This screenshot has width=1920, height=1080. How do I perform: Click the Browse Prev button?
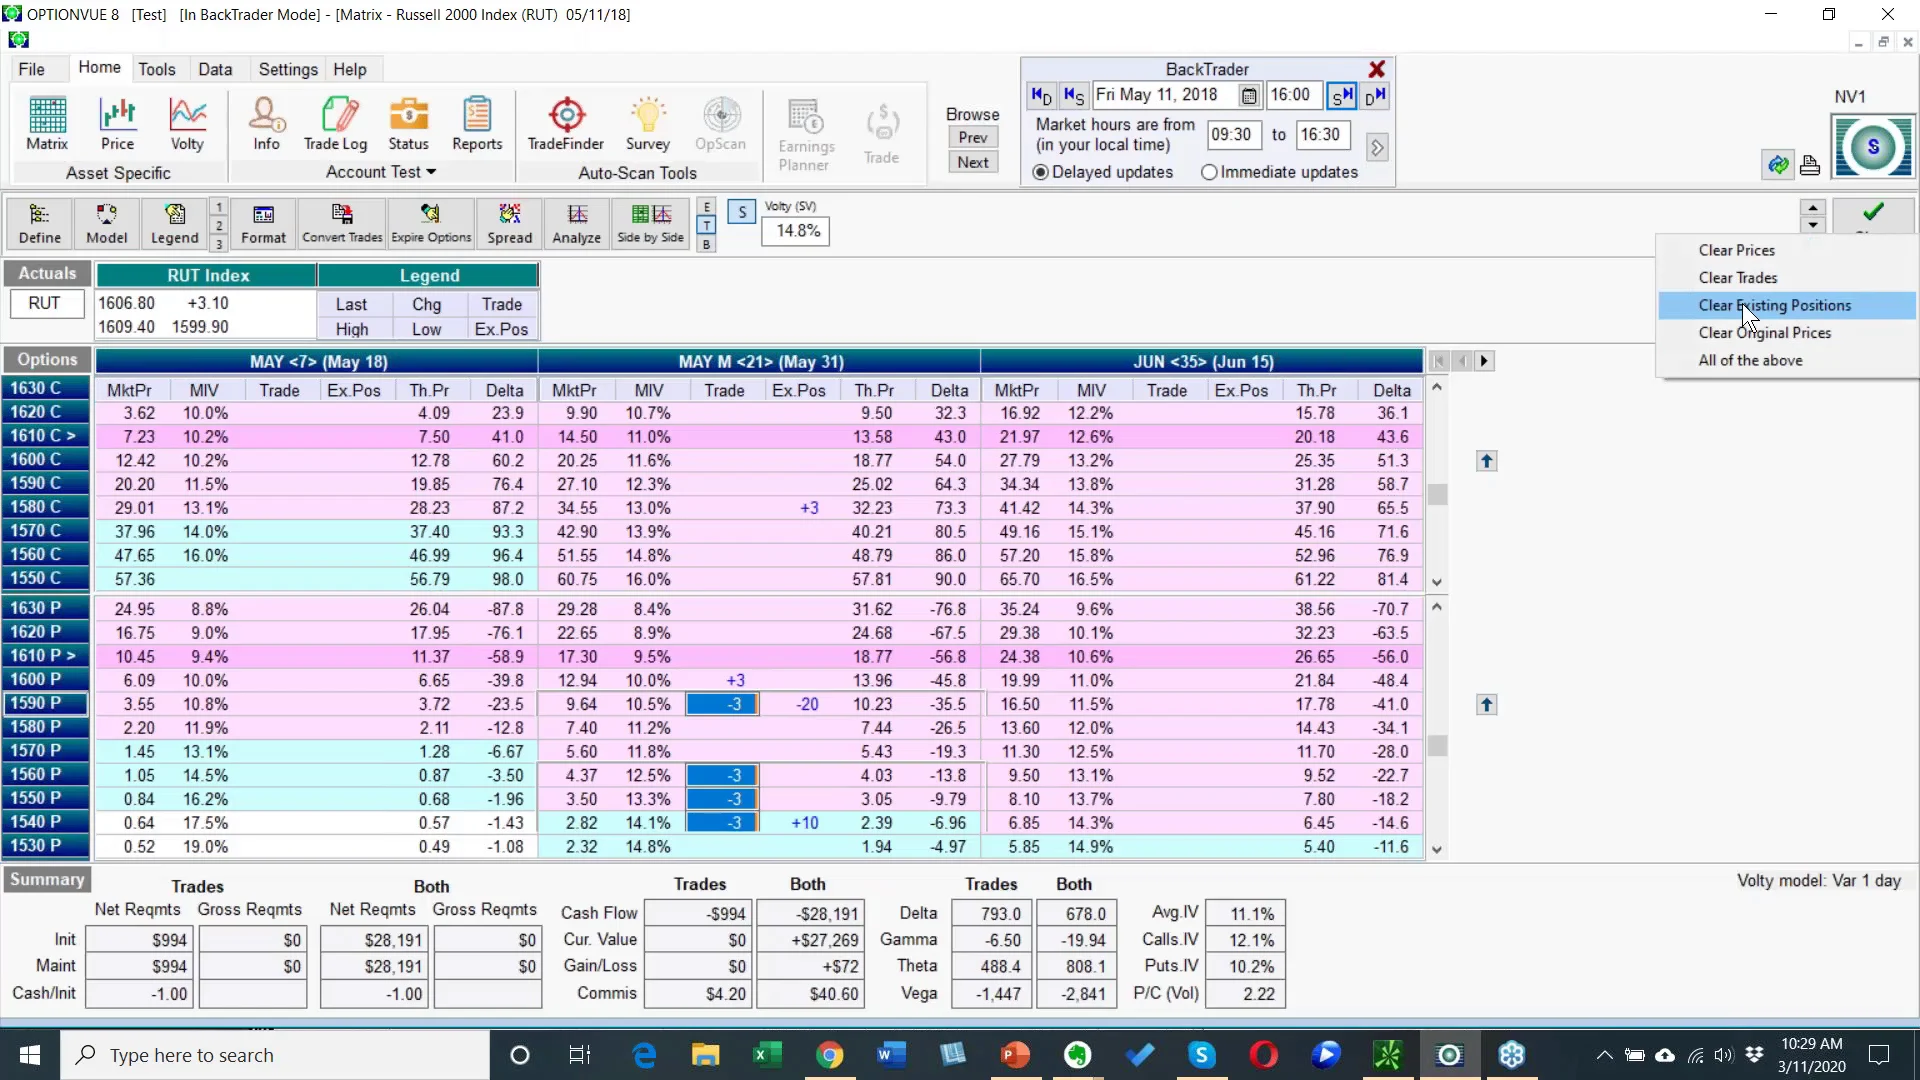(x=973, y=137)
